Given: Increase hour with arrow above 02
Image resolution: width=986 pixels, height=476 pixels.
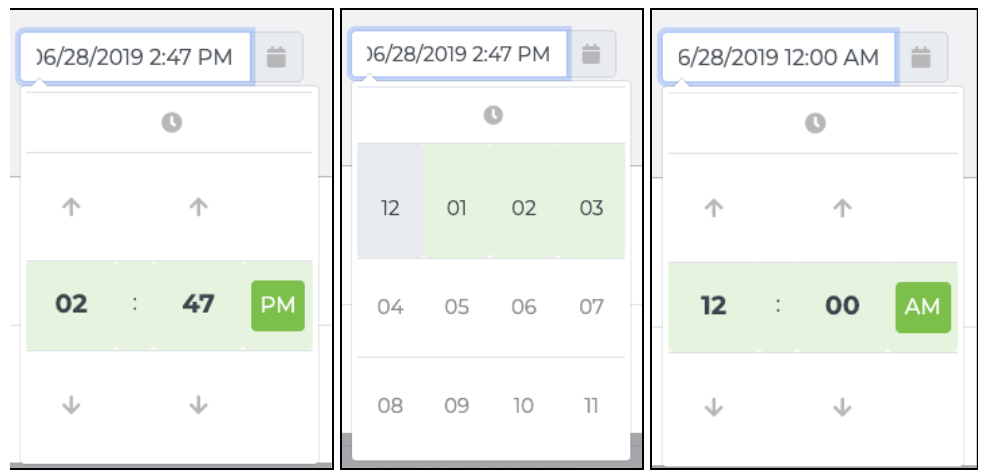Looking at the screenshot, I should coord(72,207).
